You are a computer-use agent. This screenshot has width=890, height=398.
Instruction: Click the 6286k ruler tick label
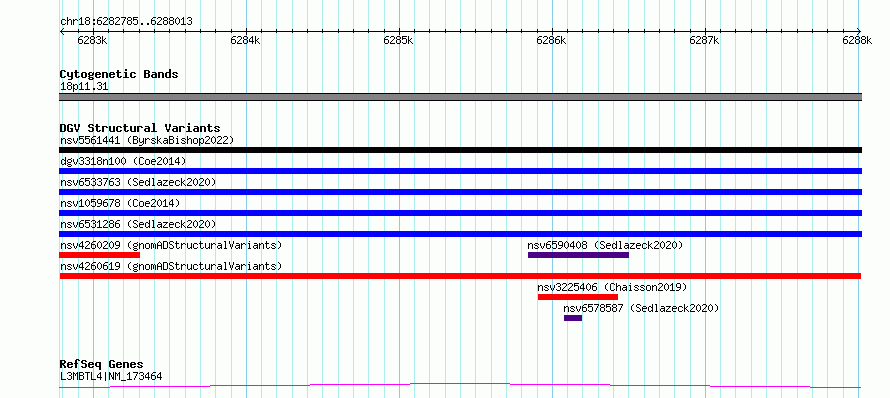552,40
